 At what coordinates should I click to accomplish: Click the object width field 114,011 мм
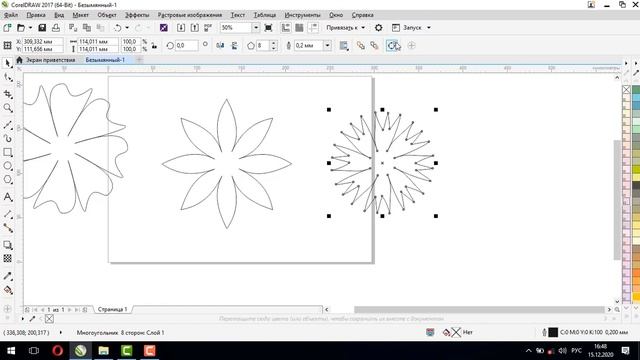pos(98,42)
